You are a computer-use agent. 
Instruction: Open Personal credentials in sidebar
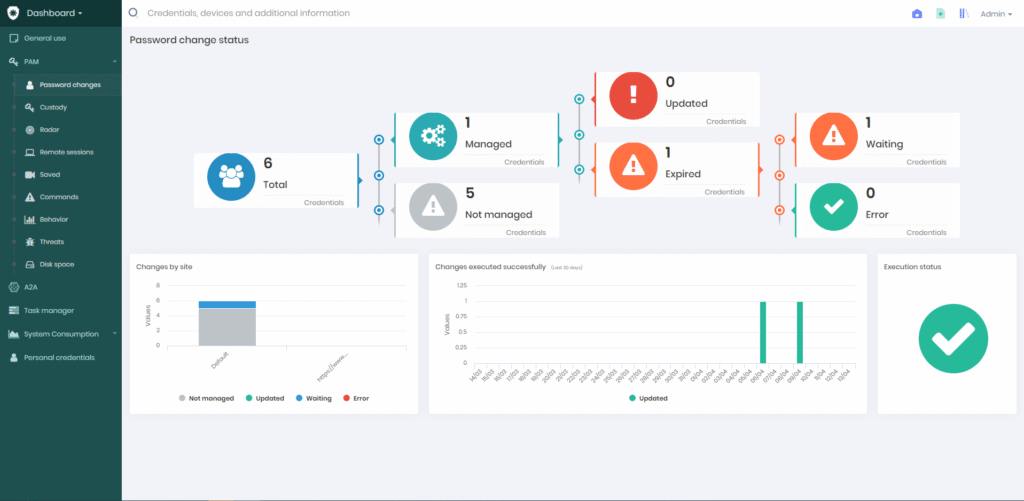coord(59,357)
